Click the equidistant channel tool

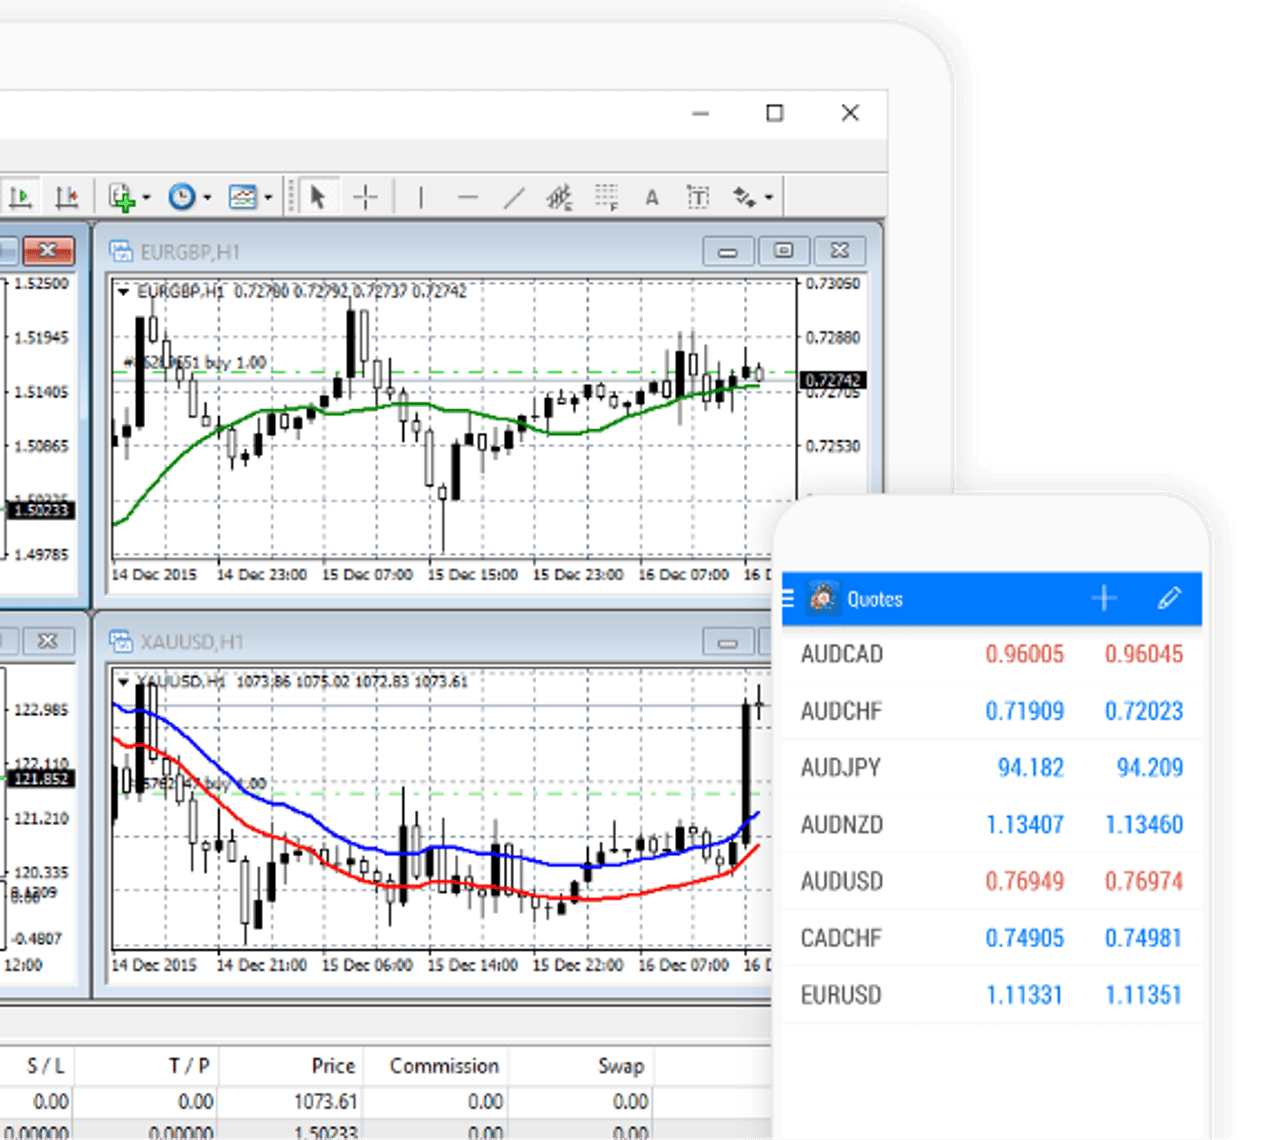(x=560, y=197)
